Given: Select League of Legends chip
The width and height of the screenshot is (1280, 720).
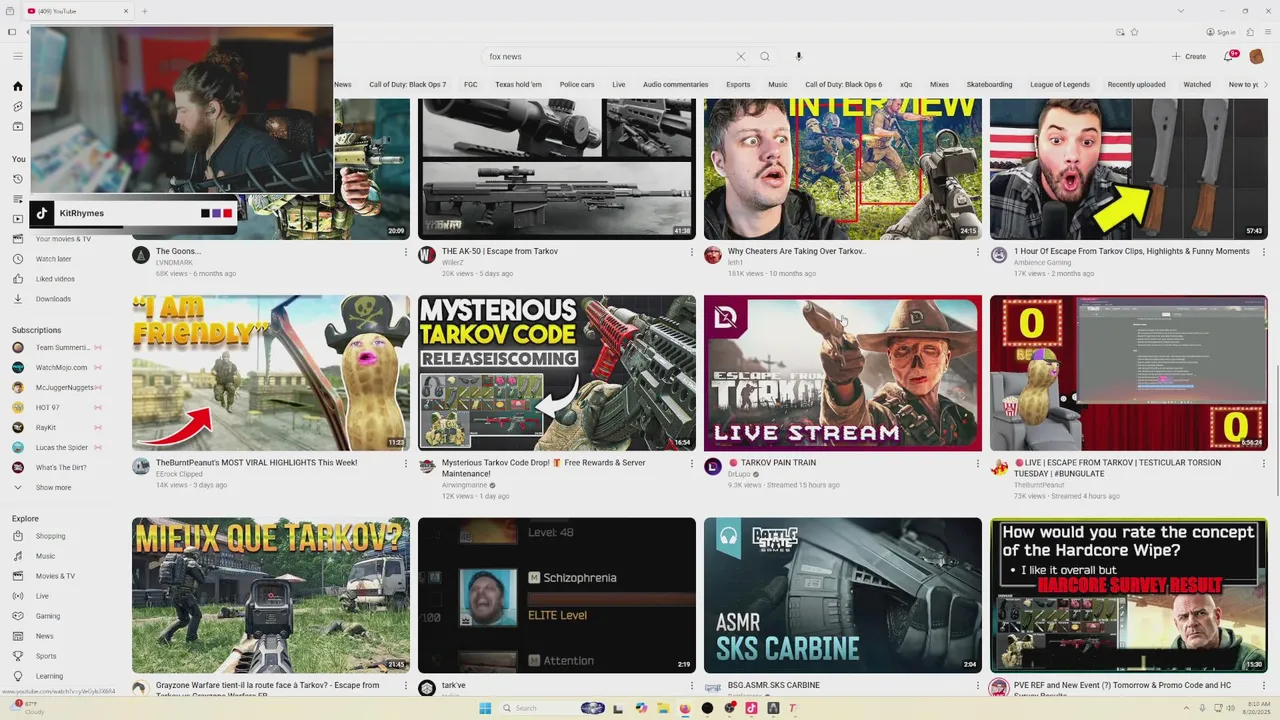Looking at the screenshot, I should click(1060, 85).
